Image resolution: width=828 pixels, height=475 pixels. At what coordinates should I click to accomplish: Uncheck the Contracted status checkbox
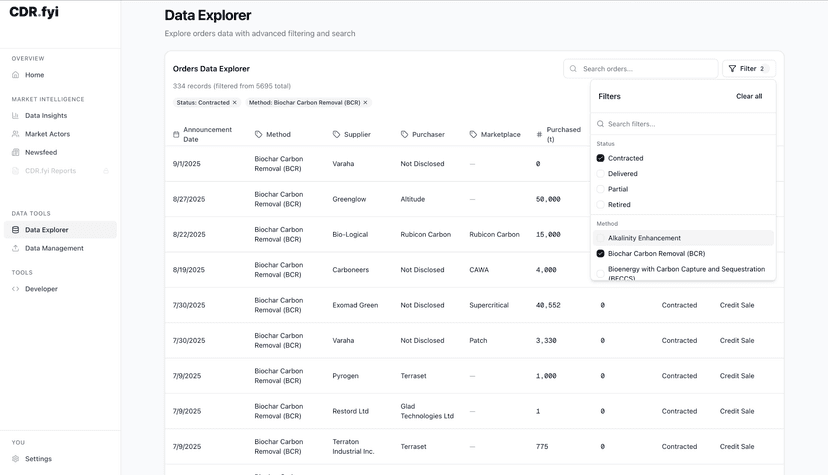click(x=600, y=158)
